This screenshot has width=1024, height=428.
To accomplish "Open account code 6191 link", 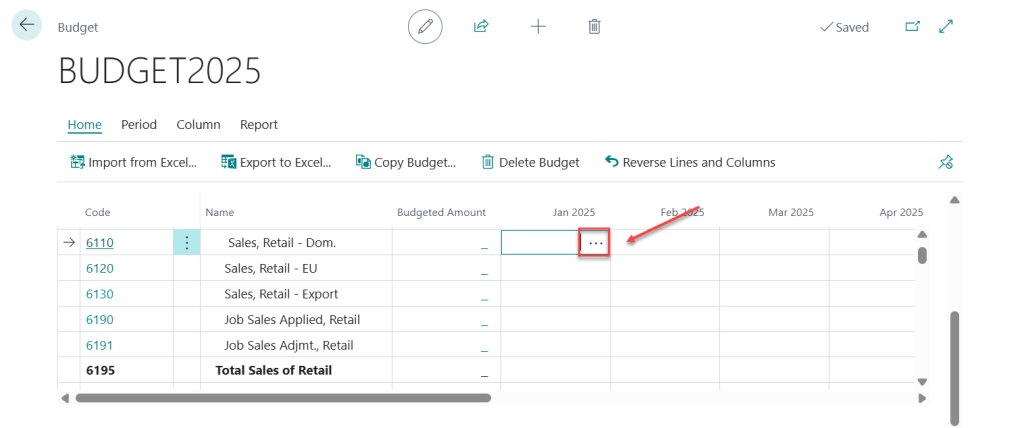I will coord(100,345).
